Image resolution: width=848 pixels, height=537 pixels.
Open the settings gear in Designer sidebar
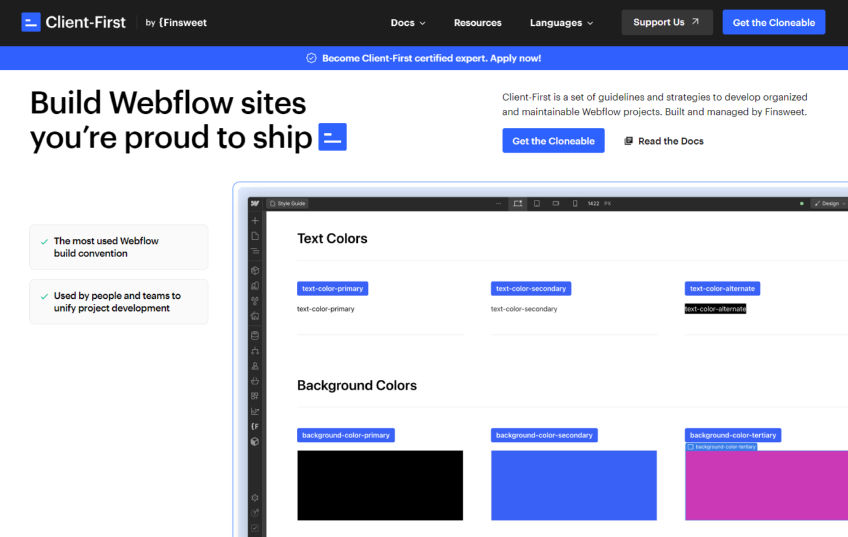pos(255,498)
